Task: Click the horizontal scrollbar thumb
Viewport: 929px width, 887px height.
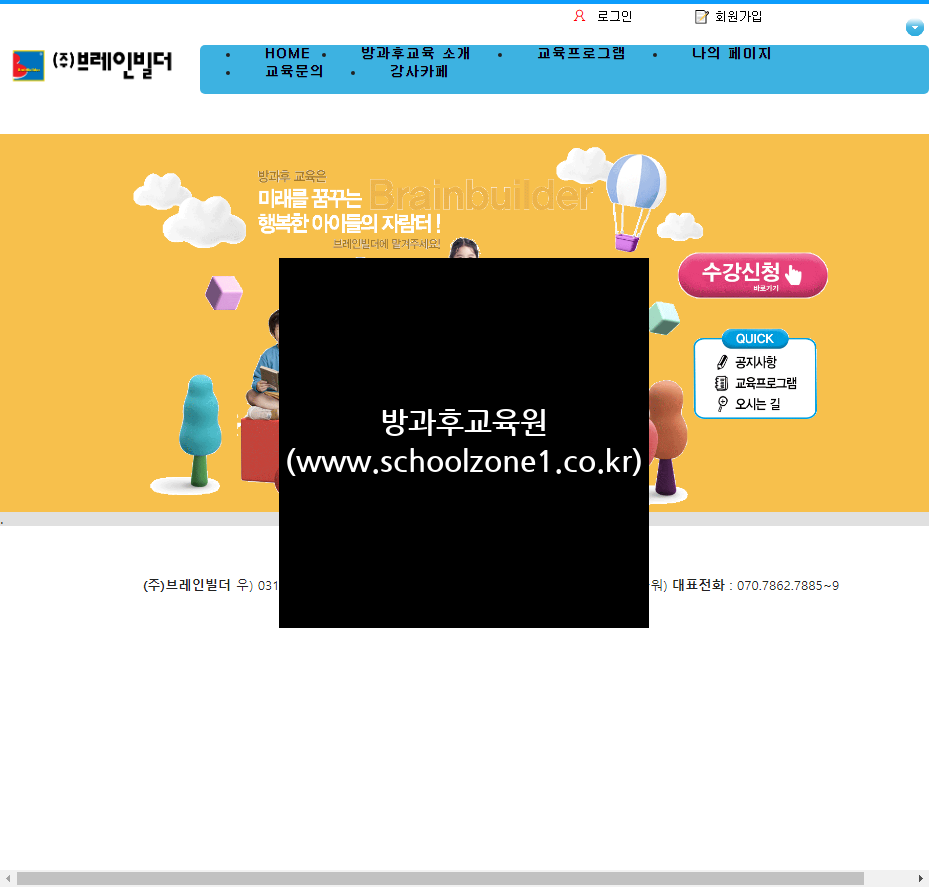Action: coord(440,878)
